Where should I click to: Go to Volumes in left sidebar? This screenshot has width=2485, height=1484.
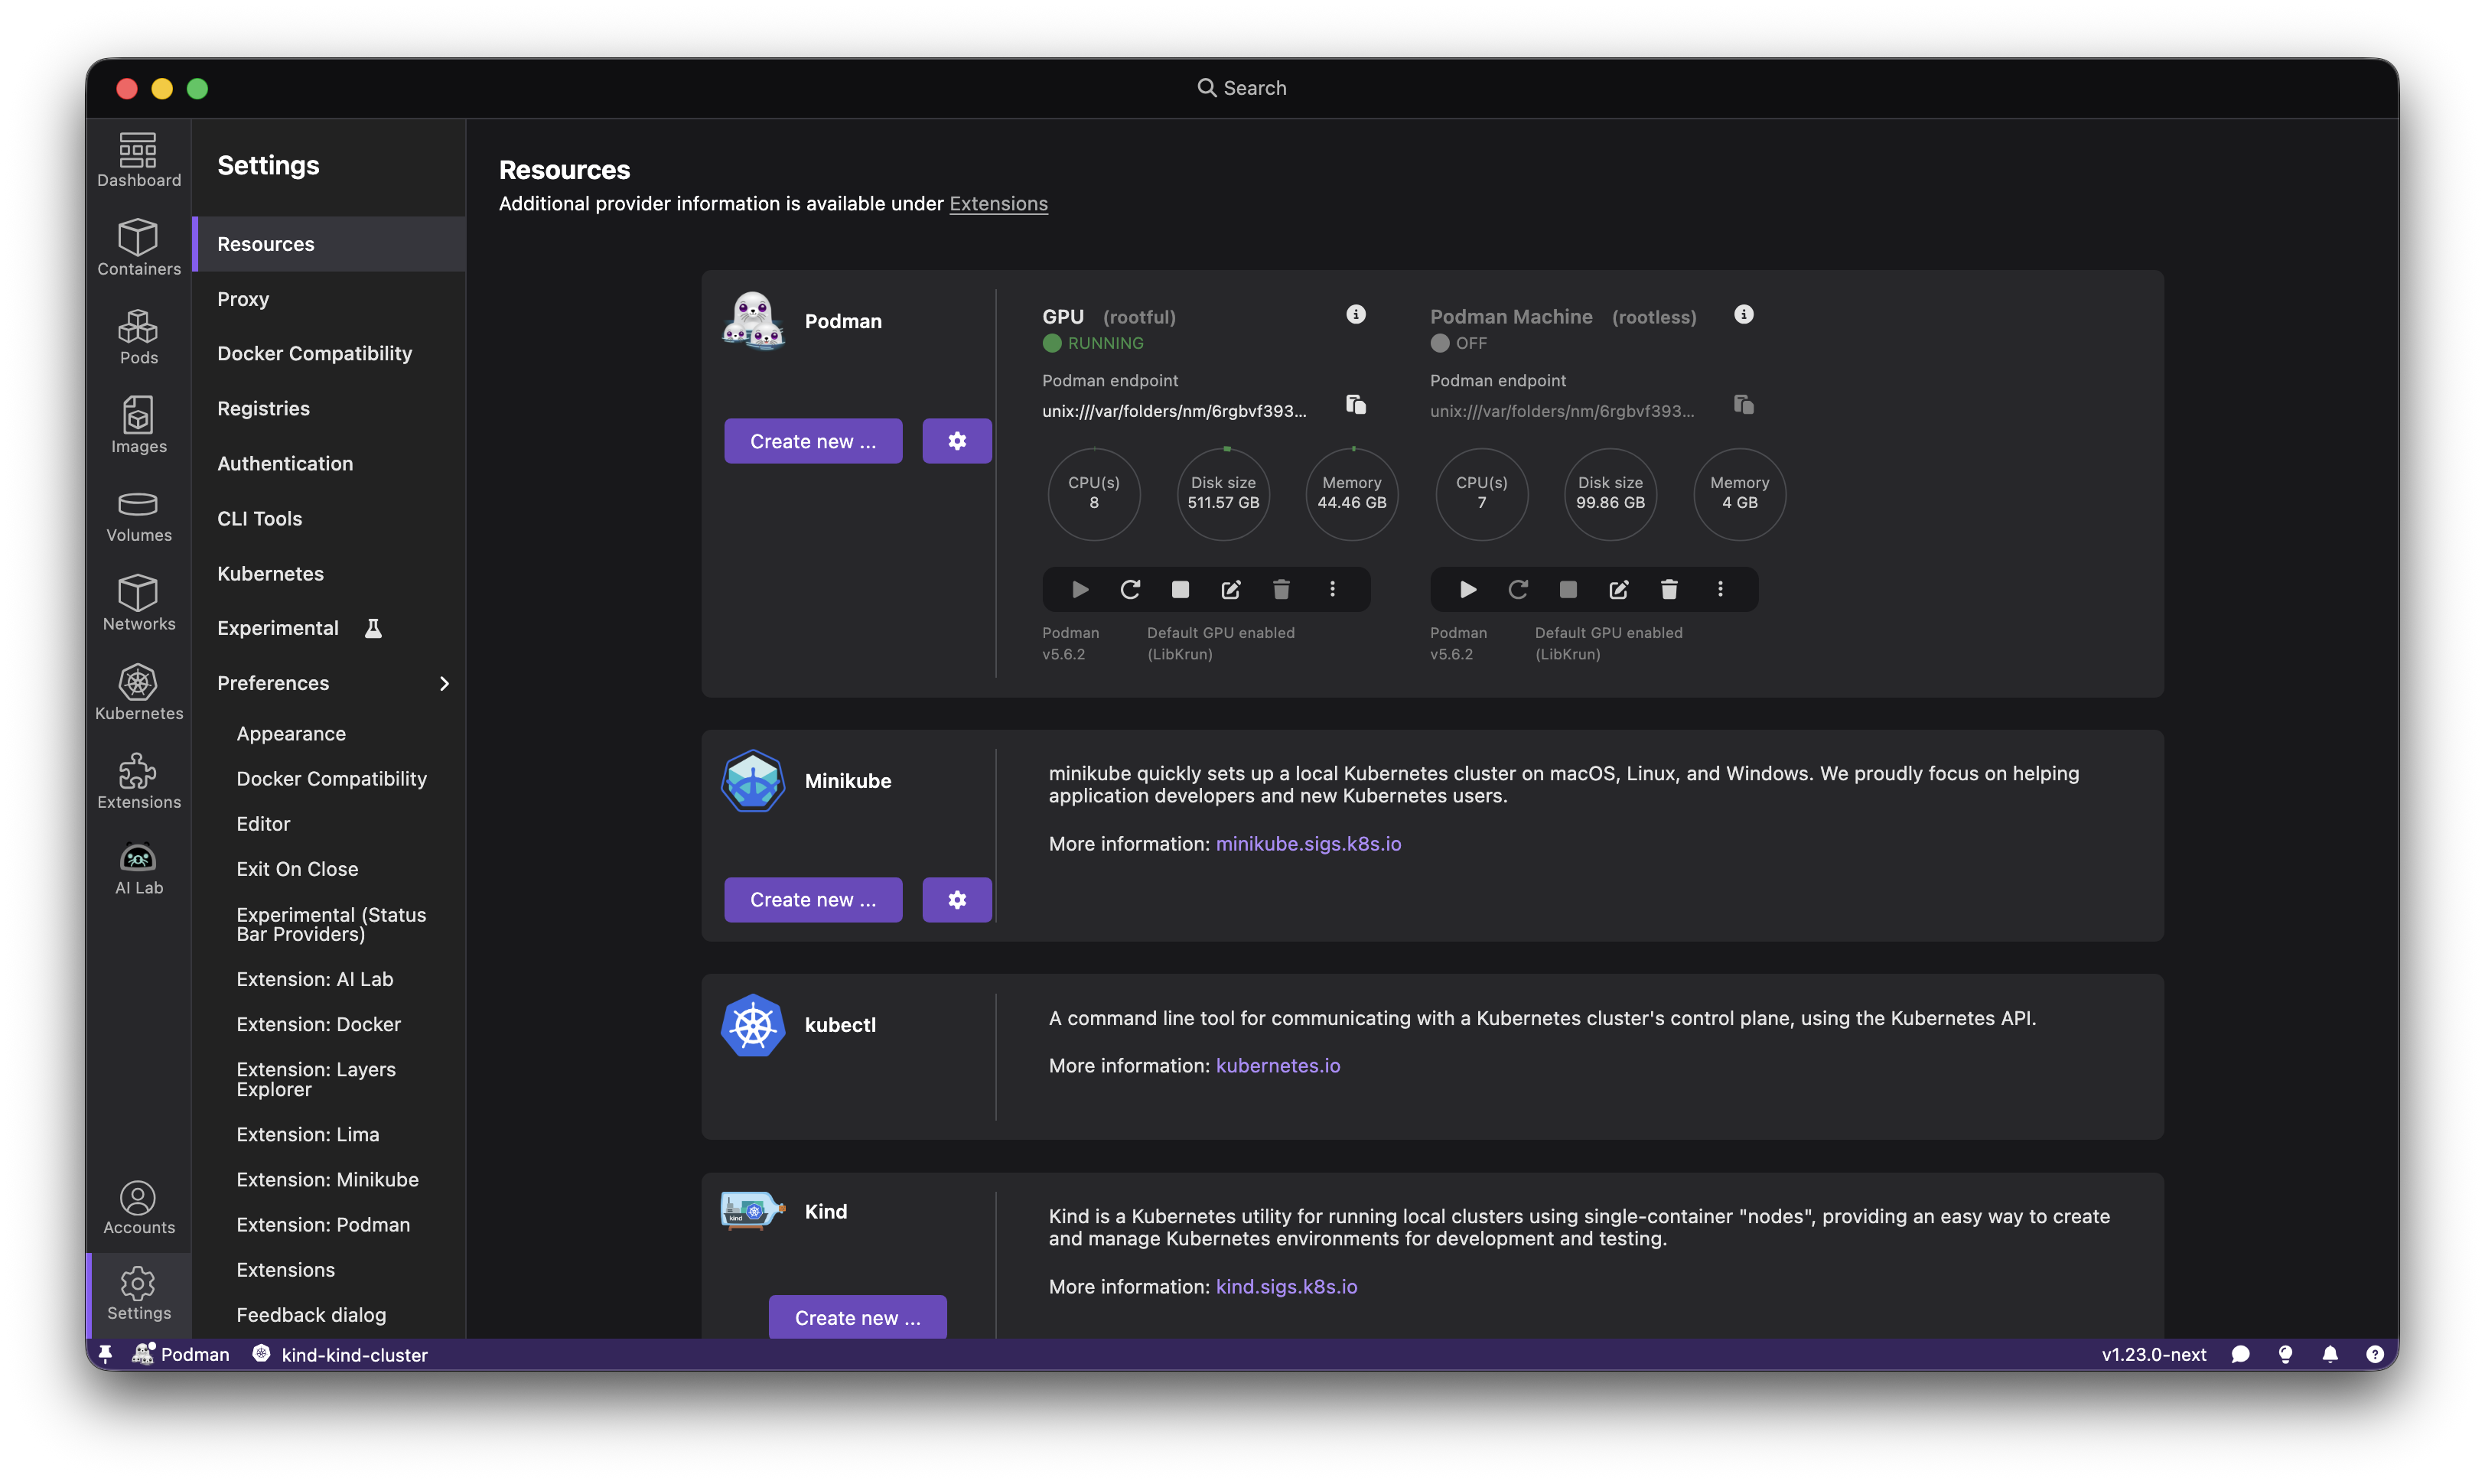point(138,515)
